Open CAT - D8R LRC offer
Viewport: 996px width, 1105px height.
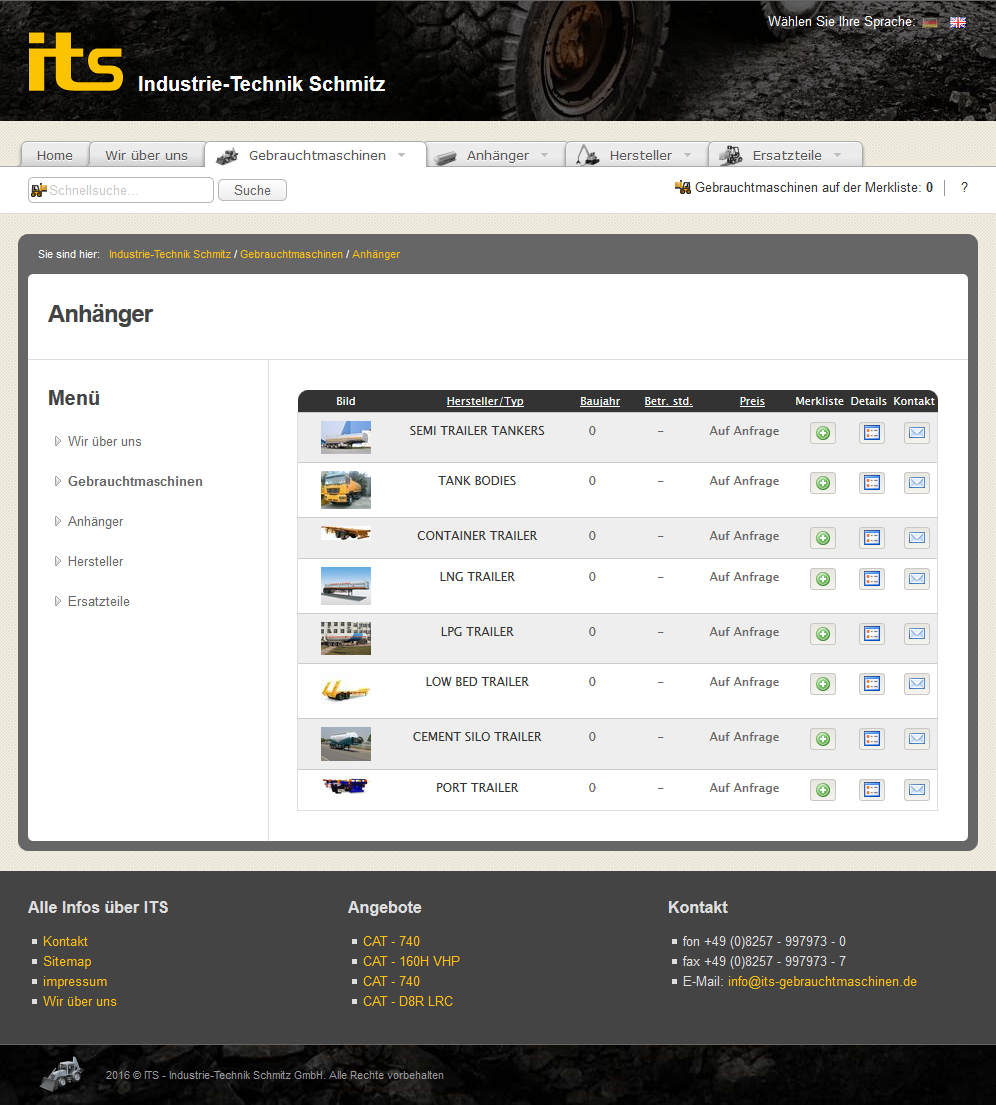[407, 1001]
